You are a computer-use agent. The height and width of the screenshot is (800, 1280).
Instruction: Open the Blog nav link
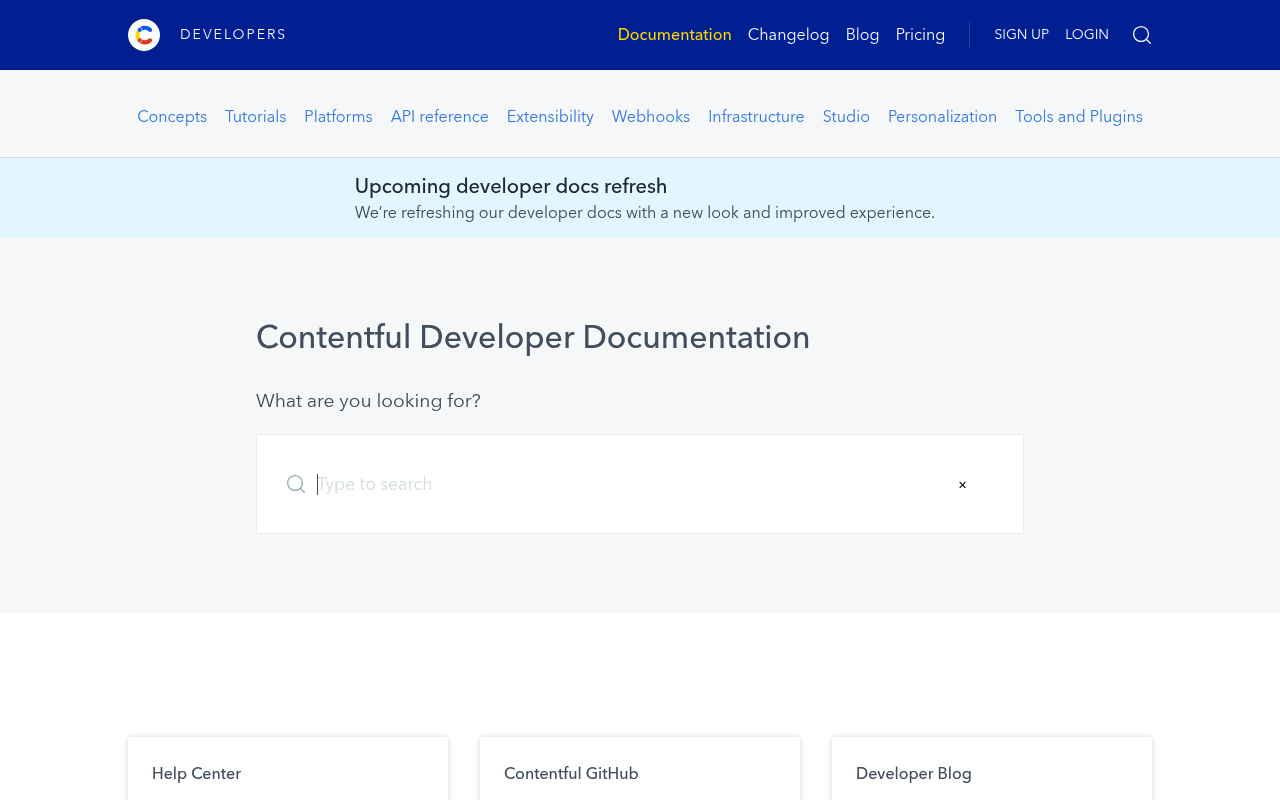863,35
